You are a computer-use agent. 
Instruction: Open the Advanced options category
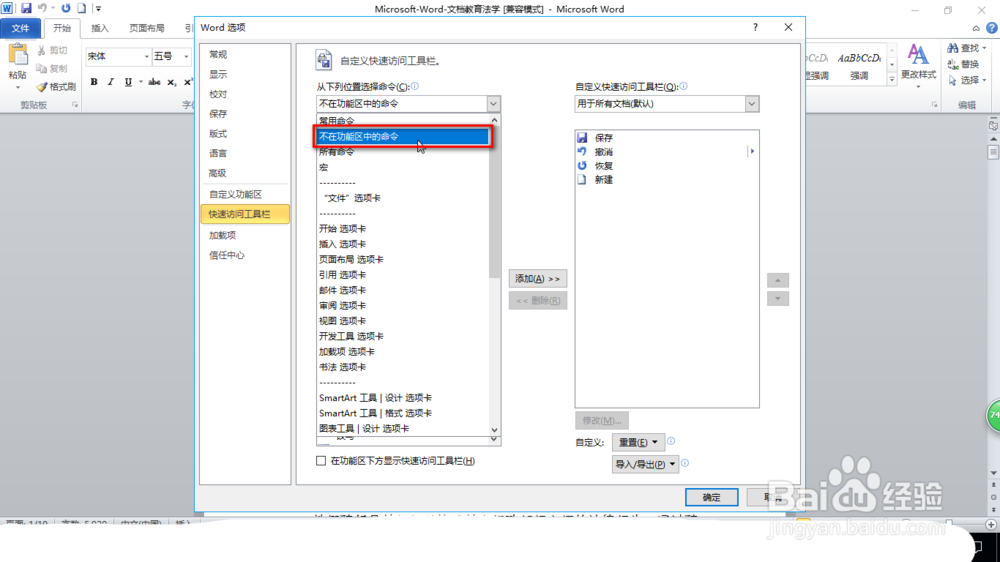point(245,173)
